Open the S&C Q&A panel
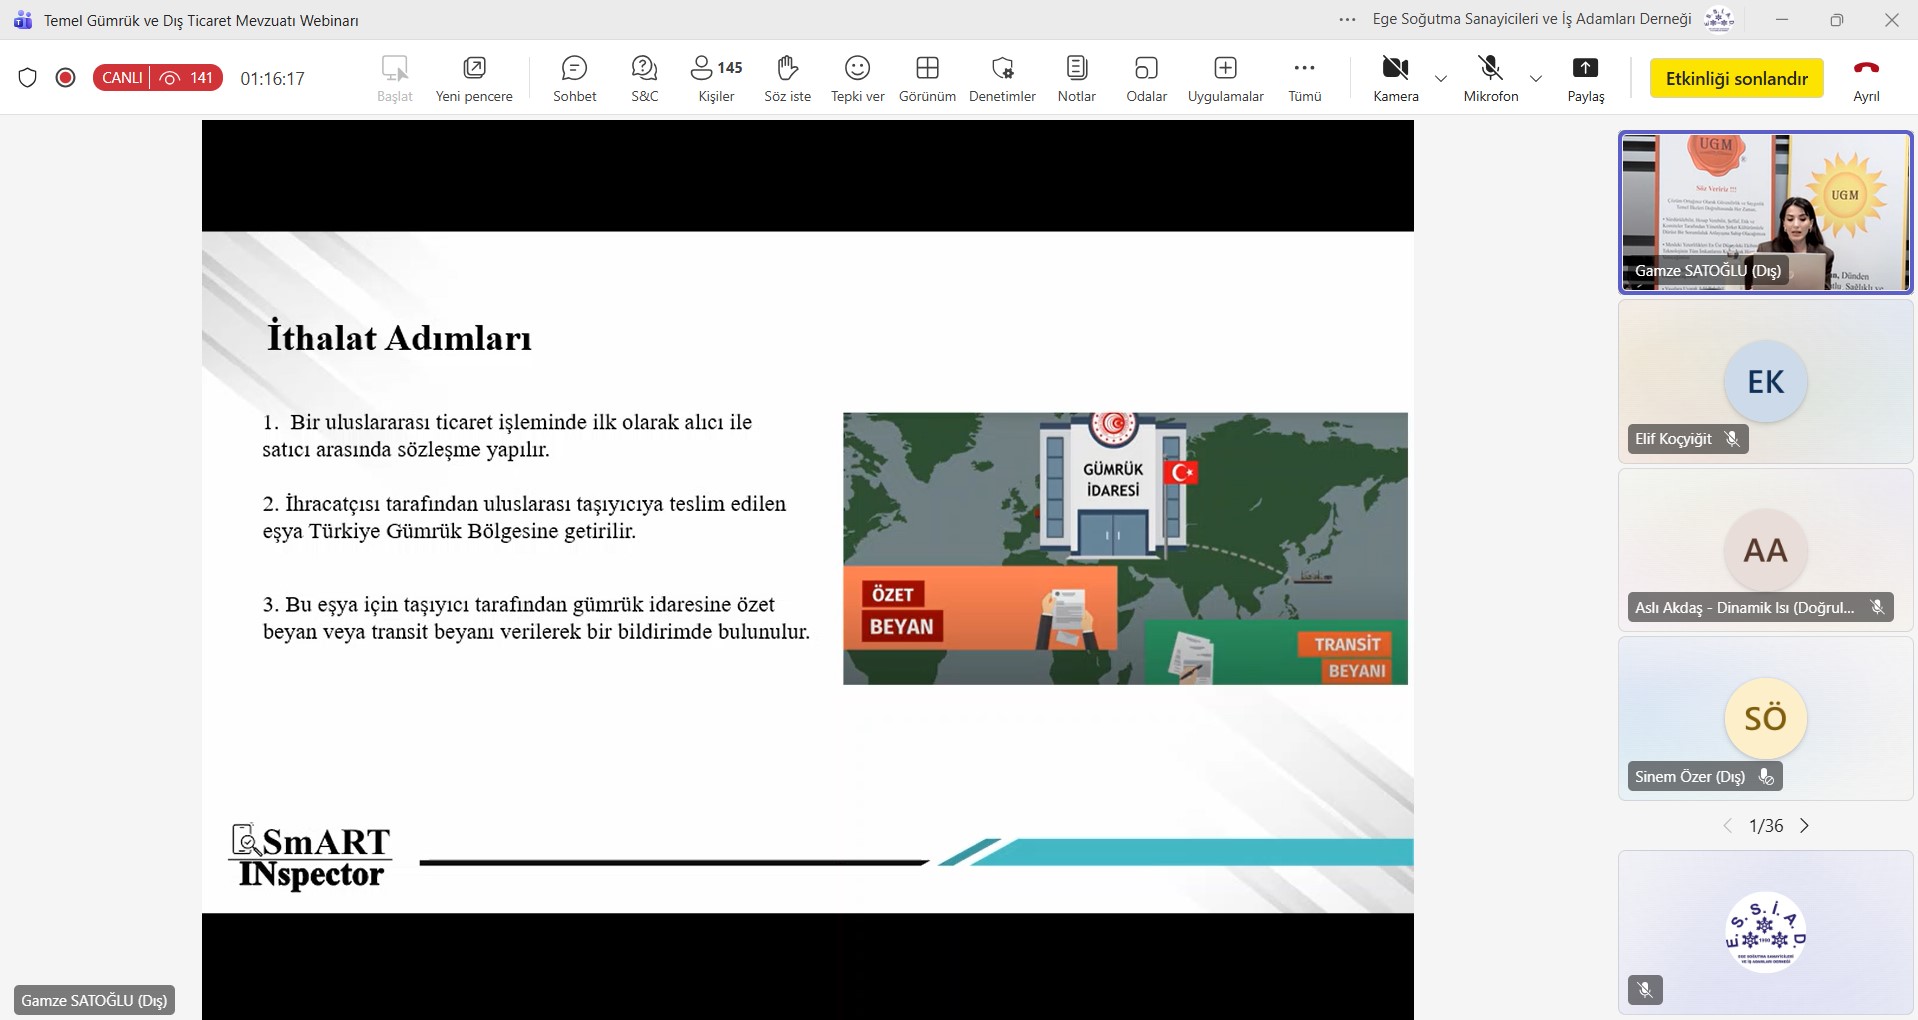The width and height of the screenshot is (1918, 1020). [x=644, y=78]
